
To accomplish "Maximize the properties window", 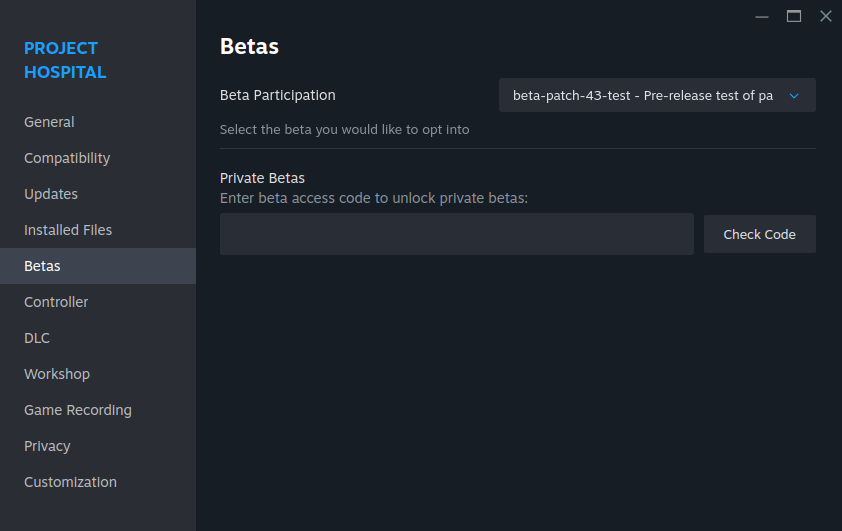I will [x=794, y=16].
